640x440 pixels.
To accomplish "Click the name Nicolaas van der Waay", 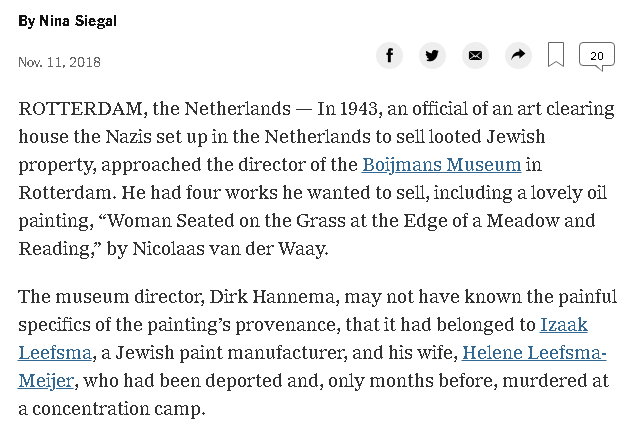I will [230, 249].
